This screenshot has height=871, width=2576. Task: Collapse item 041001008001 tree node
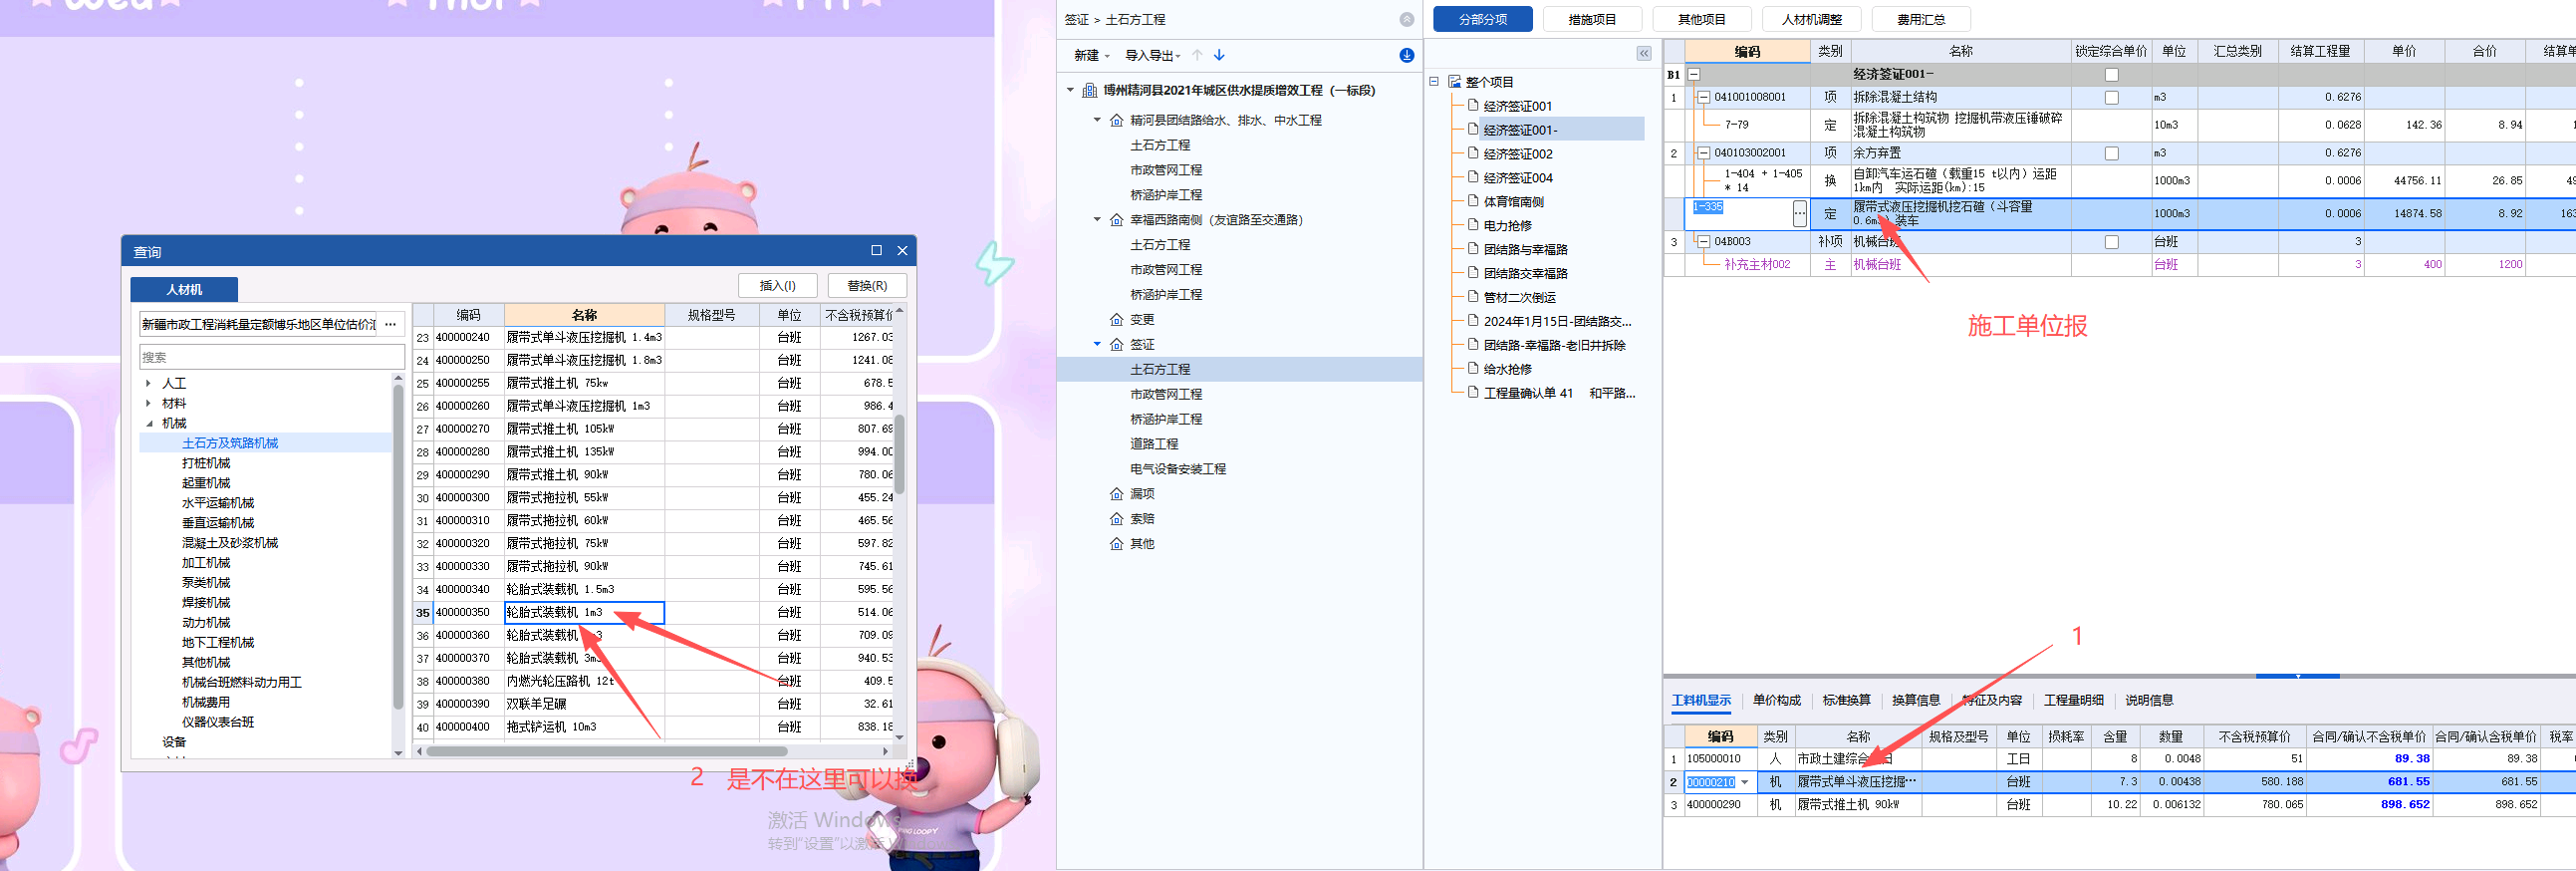tap(1704, 97)
